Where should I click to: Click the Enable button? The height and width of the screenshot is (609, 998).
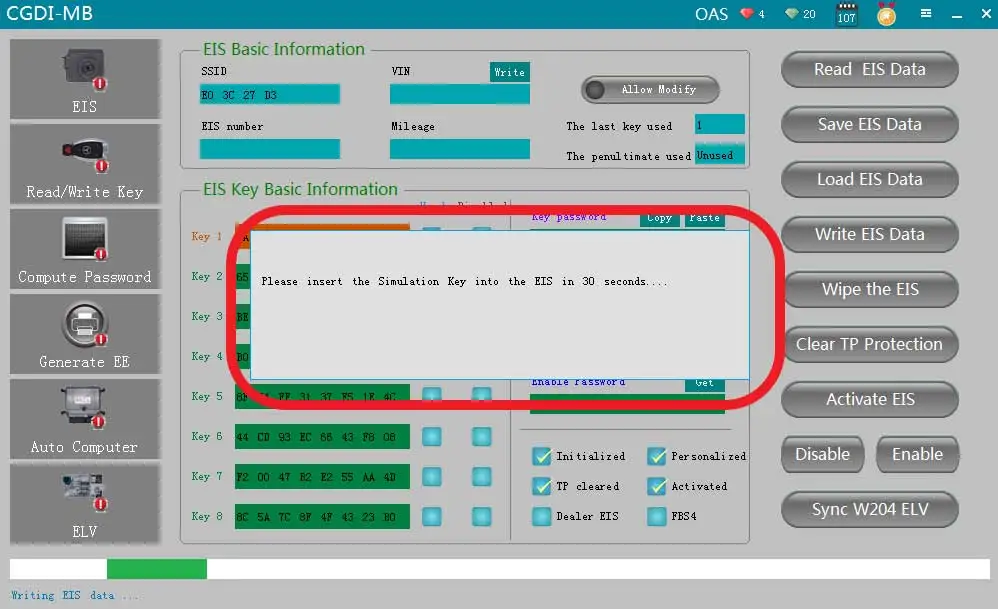tap(917, 454)
